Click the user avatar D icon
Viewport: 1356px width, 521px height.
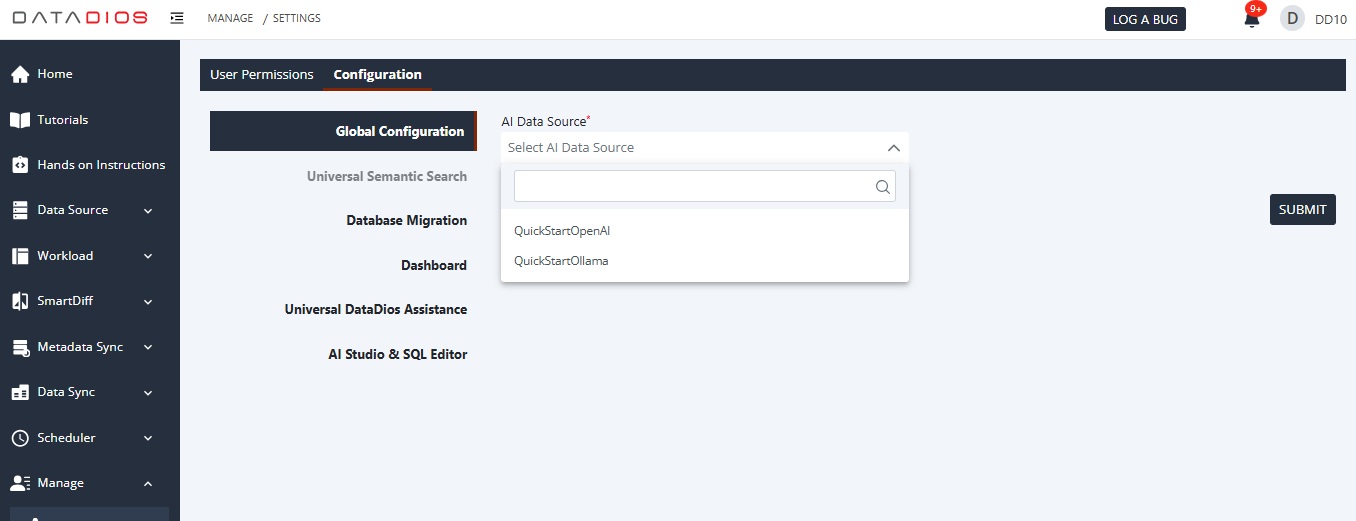(1292, 19)
